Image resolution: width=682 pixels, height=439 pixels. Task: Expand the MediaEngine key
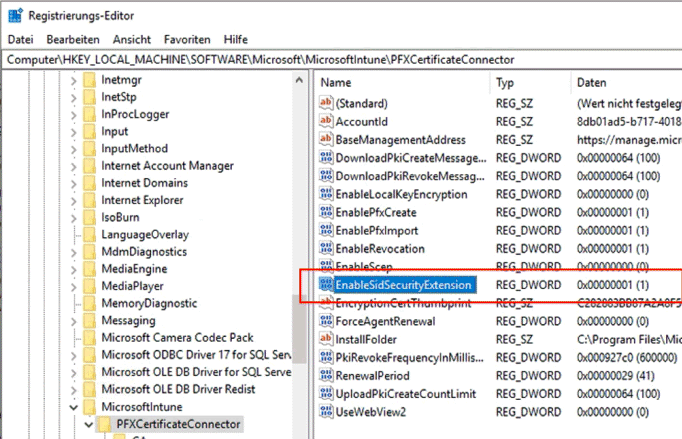coord(74,270)
